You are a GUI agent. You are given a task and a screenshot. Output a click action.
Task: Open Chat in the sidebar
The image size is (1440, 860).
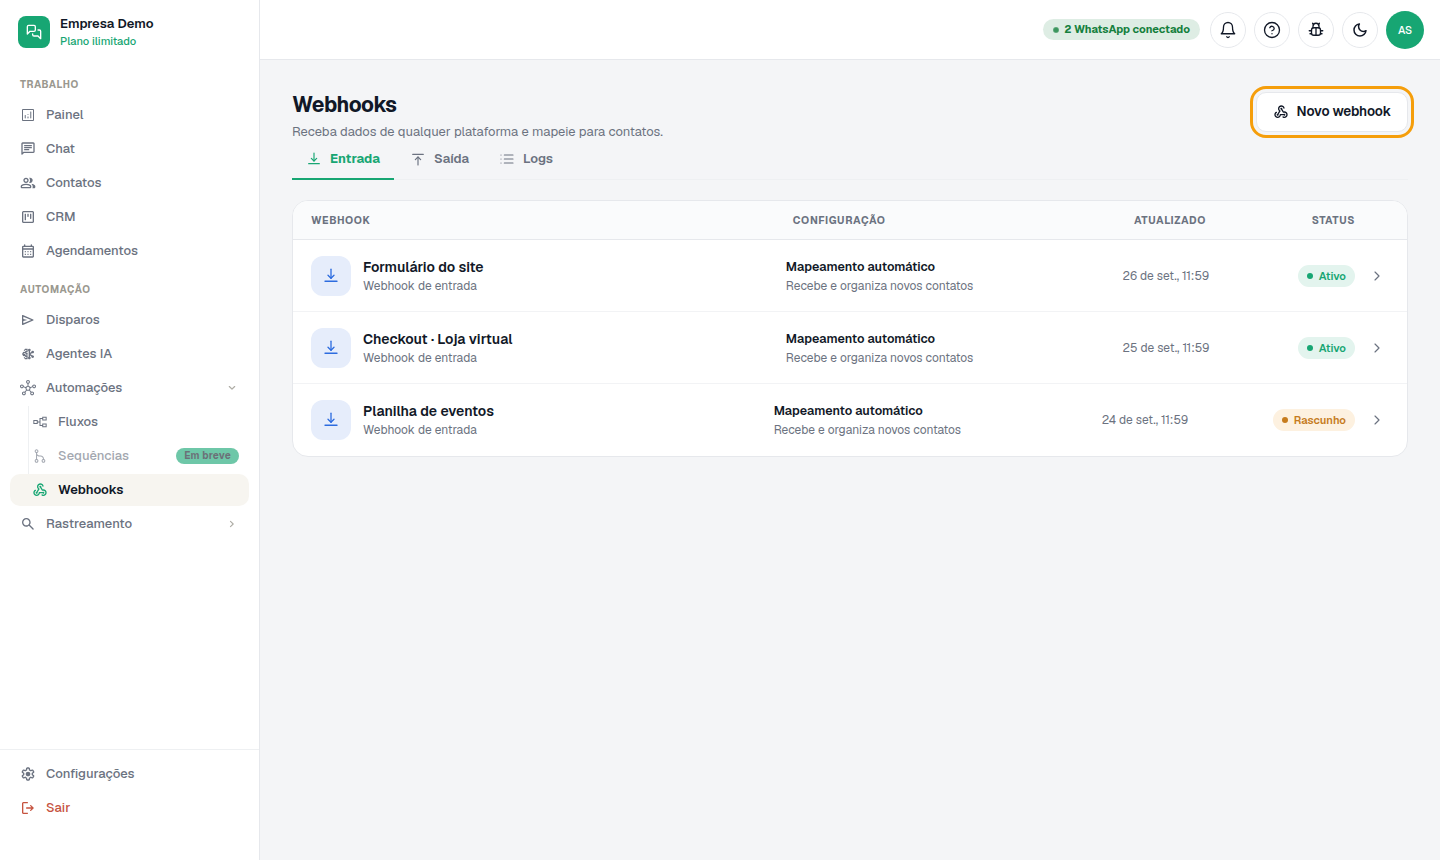129,149
